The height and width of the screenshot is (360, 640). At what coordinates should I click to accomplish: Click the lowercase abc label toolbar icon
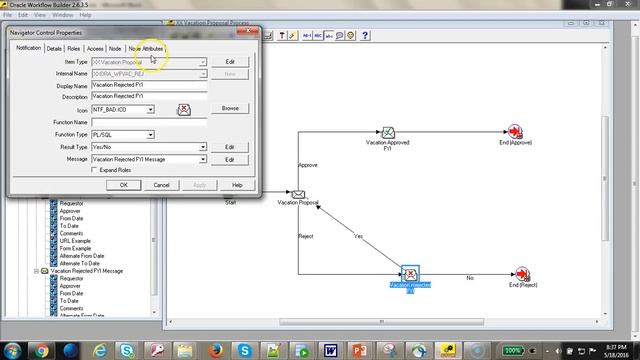coord(329,36)
